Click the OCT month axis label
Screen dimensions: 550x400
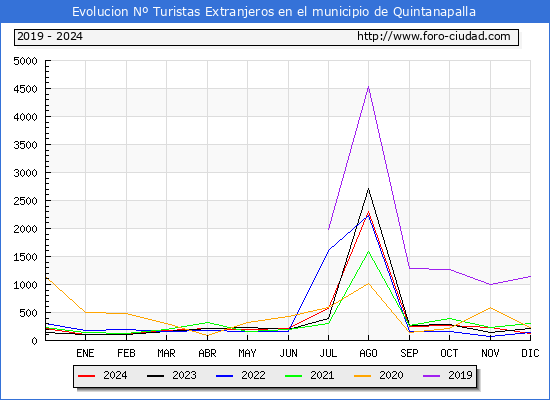[449, 353]
